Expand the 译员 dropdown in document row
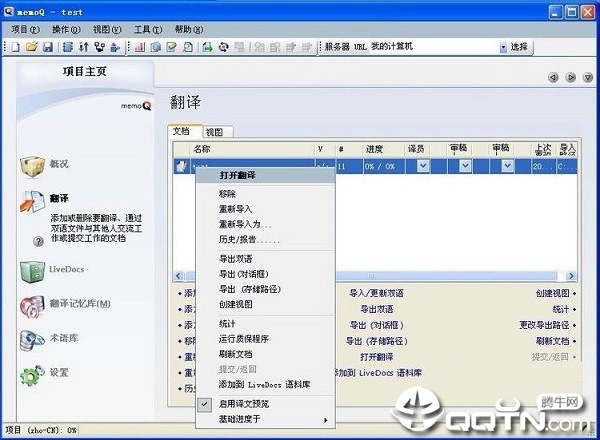The width and height of the screenshot is (600, 440). 423,166
